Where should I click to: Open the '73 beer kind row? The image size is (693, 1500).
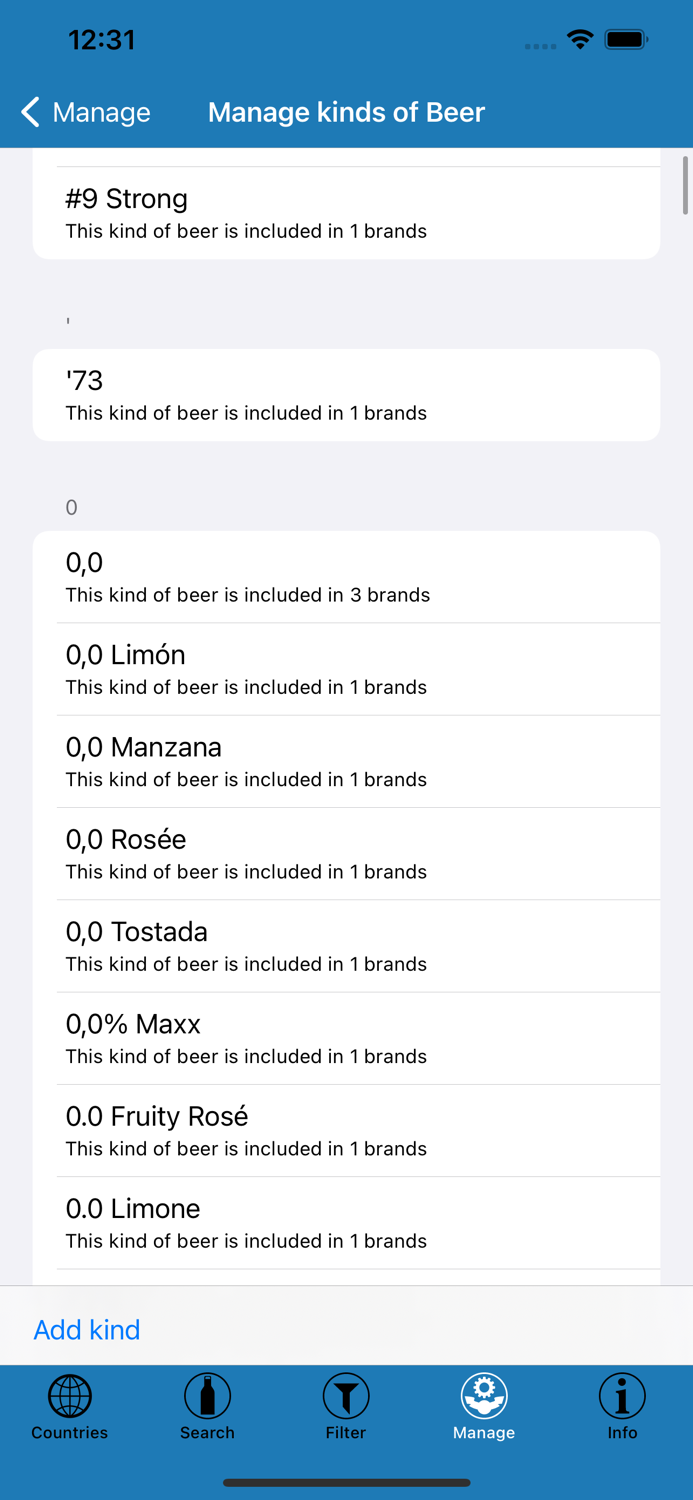pyautogui.click(x=346, y=395)
